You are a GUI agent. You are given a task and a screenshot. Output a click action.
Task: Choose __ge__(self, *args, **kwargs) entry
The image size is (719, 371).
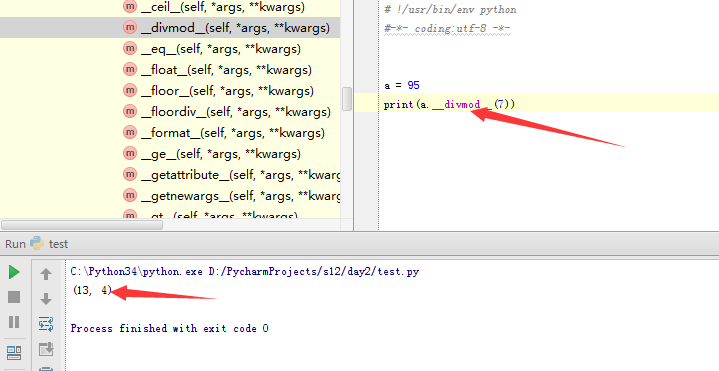click(x=221, y=155)
